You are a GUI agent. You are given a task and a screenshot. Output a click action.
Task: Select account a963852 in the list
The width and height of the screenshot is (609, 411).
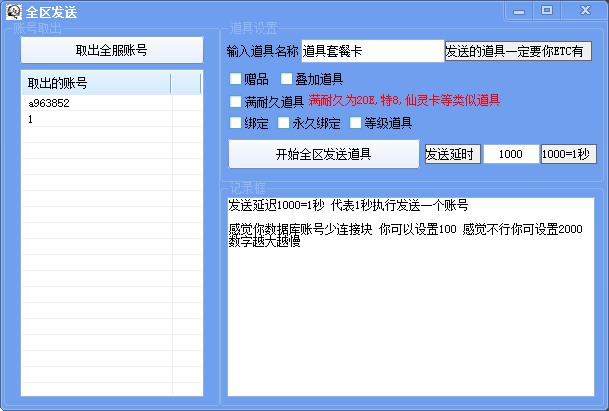pyautogui.click(x=49, y=103)
